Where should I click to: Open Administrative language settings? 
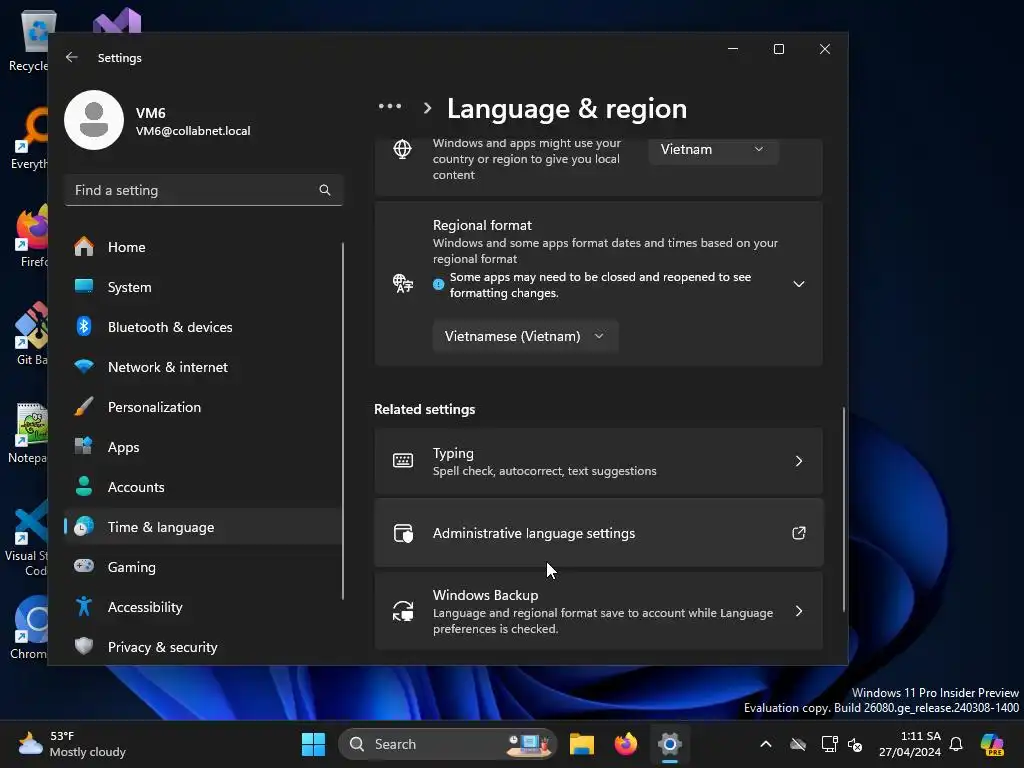tap(598, 534)
